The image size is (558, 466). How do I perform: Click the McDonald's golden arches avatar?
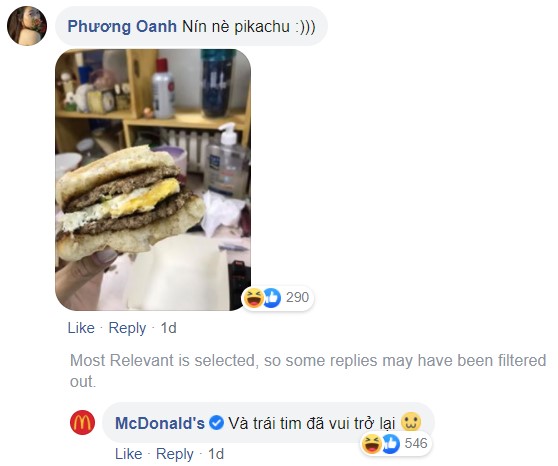tap(83, 423)
